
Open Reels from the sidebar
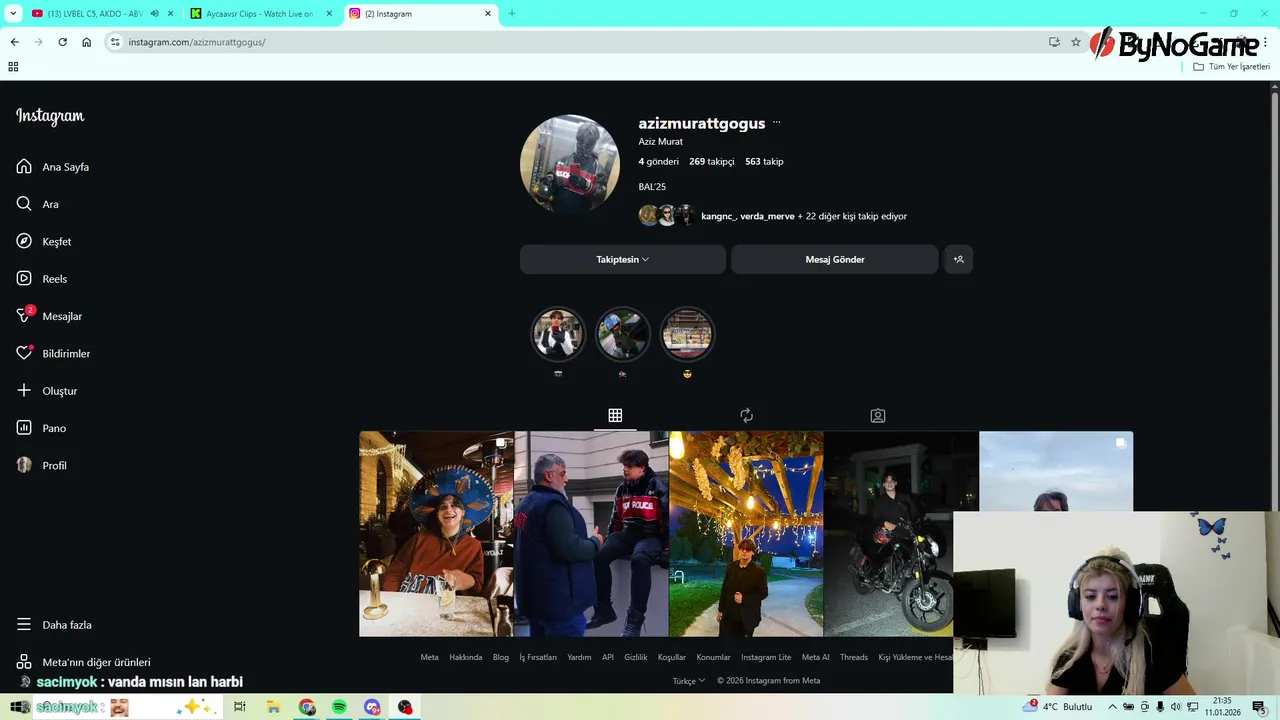[x=42, y=279]
